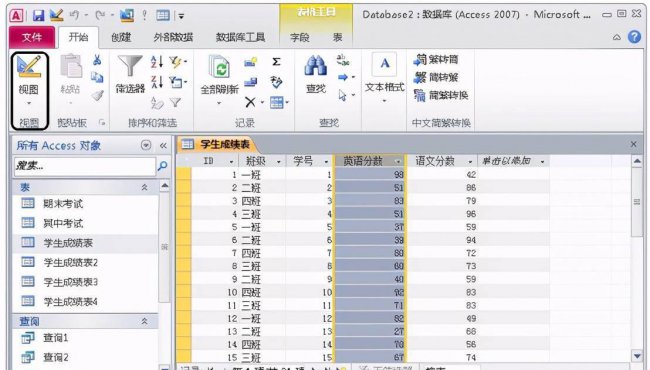Click the Paste (粘贴) clipboard icon
650x370 pixels.
70,66
